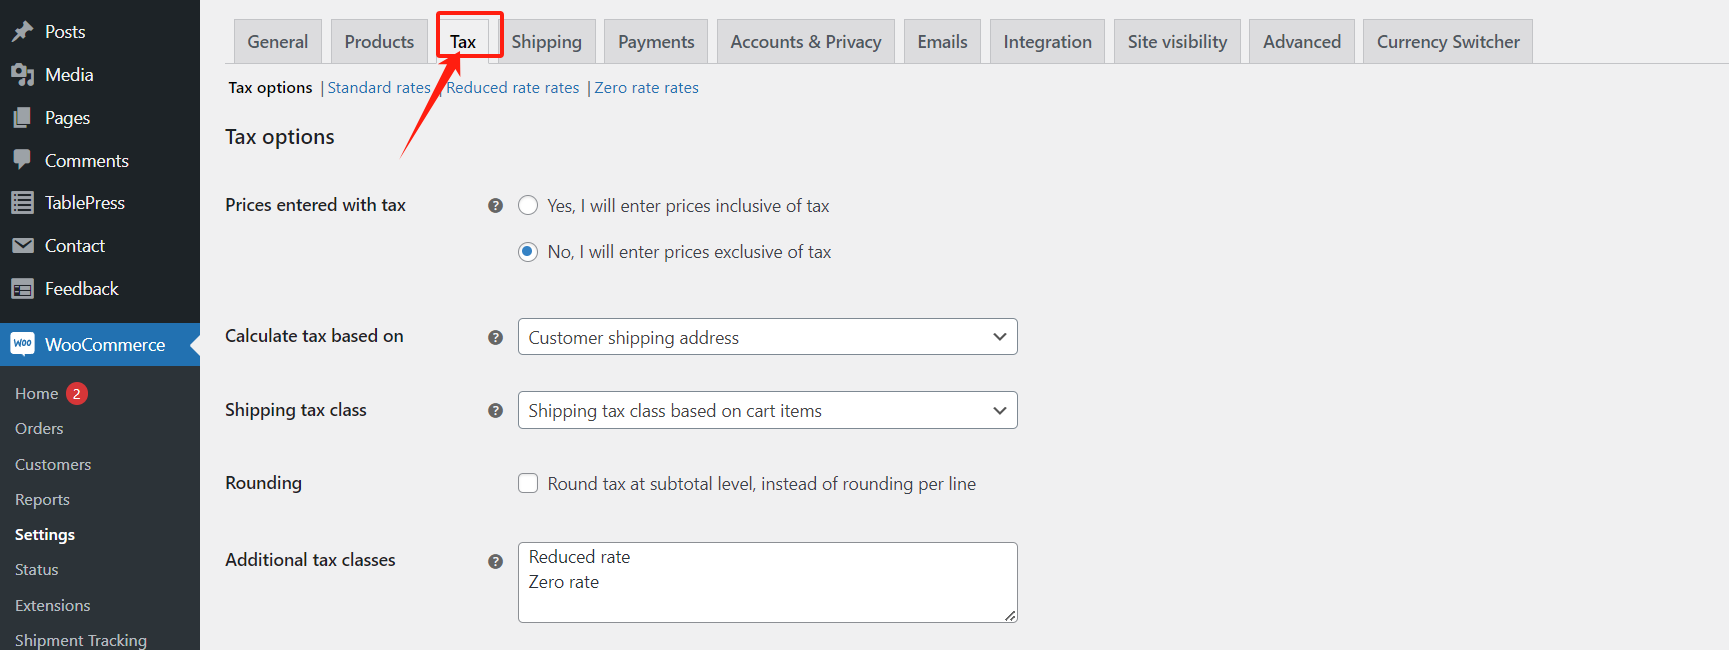Screen dimensions: 1729x650
Task: Click the Media icon in sidebar
Action: pyautogui.click(x=22, y=75)
